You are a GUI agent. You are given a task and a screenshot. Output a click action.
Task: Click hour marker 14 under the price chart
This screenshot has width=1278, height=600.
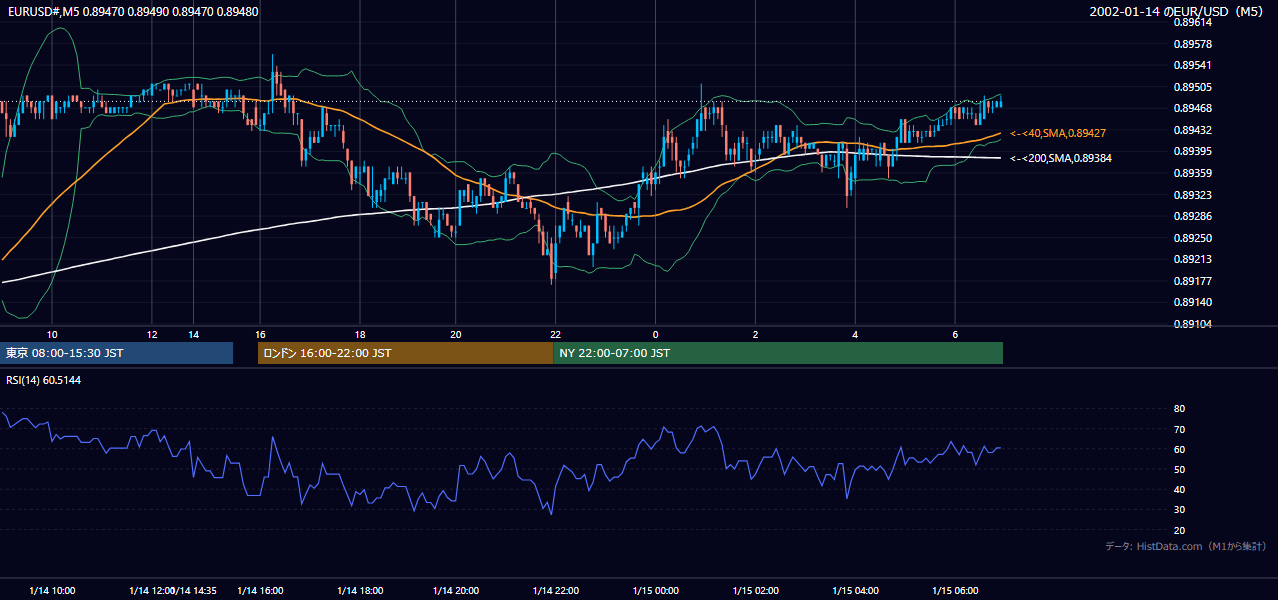pos(193,334)
